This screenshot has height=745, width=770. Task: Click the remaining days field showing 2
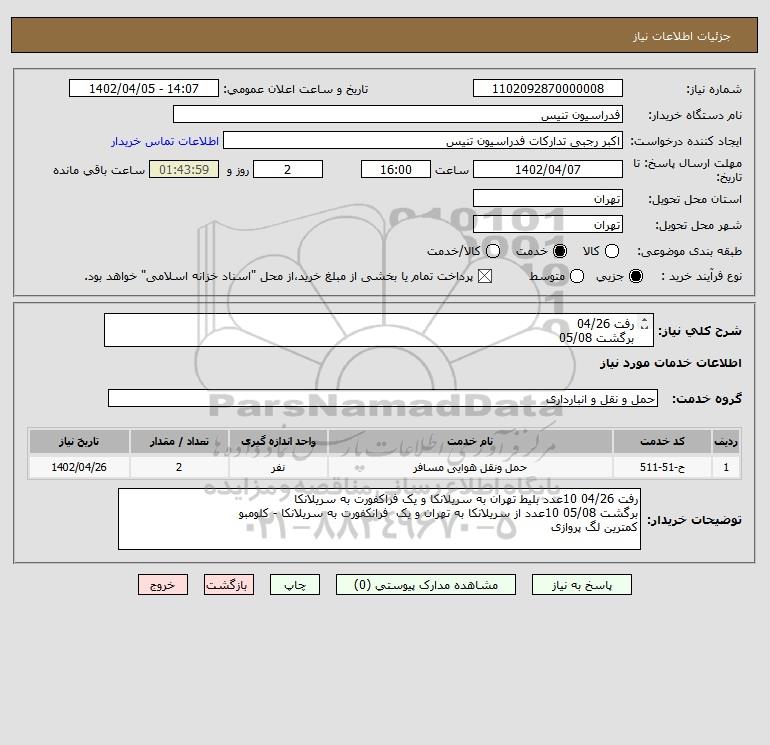(x=288, y=169)
